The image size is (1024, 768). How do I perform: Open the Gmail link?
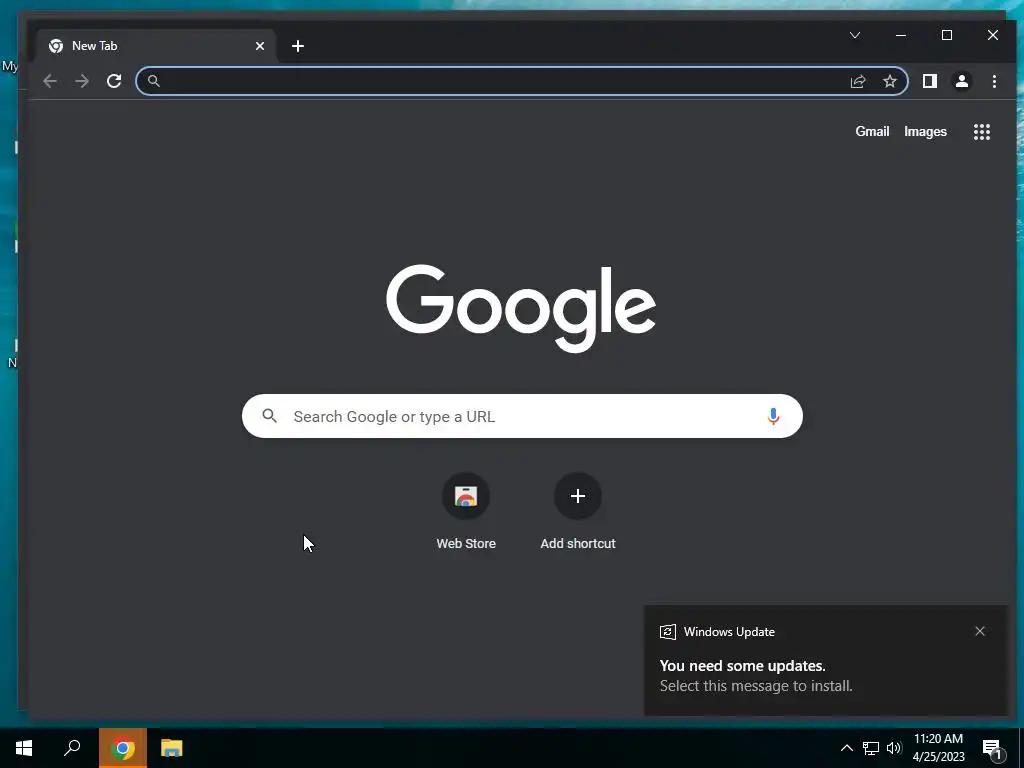pyautogui.click(x=872, y=131)
